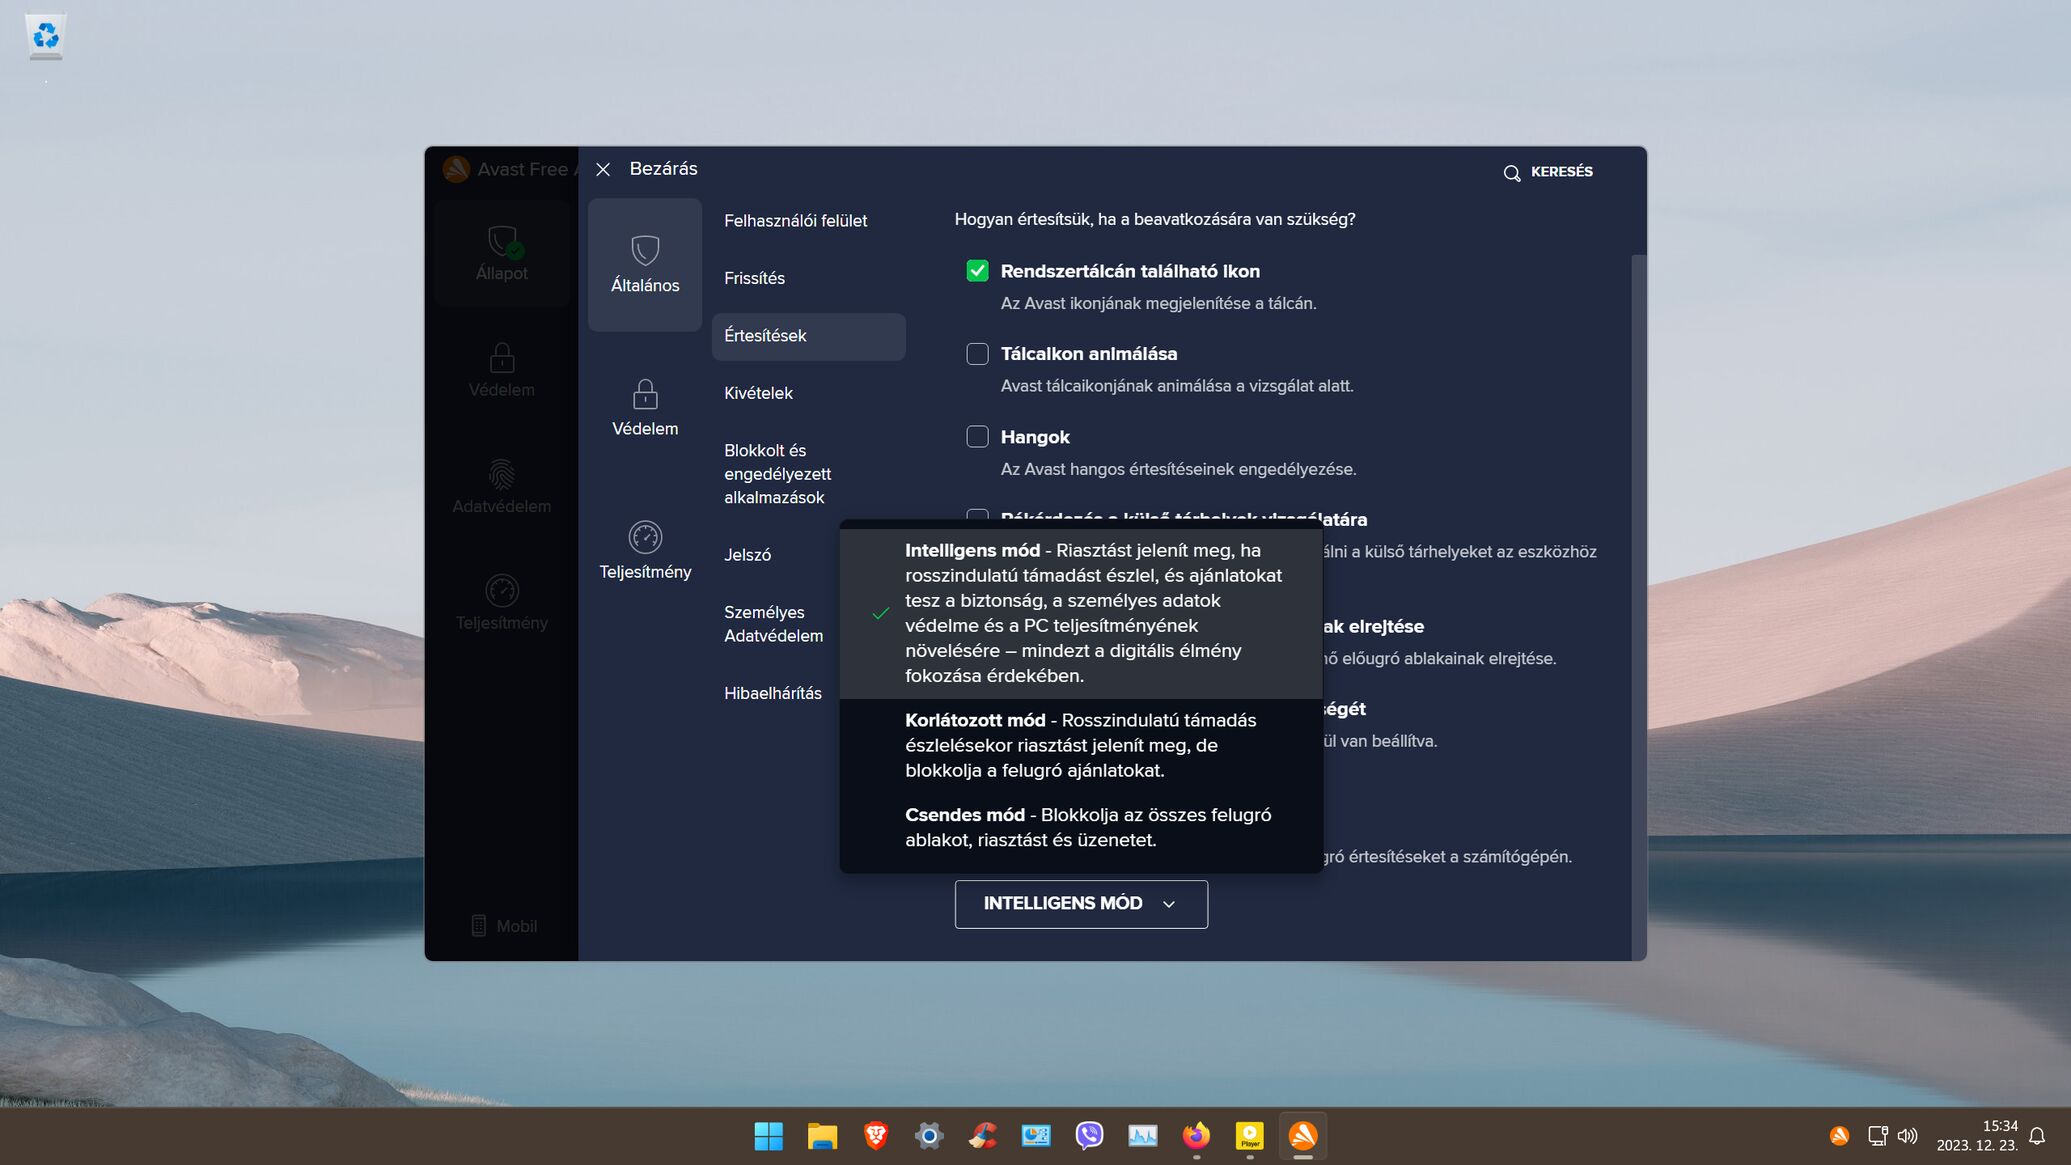Open the Védelem settings section with lock icon
Image resolution: width=2071 pixels, height=1165 pixels.
(x=645, y=408)
